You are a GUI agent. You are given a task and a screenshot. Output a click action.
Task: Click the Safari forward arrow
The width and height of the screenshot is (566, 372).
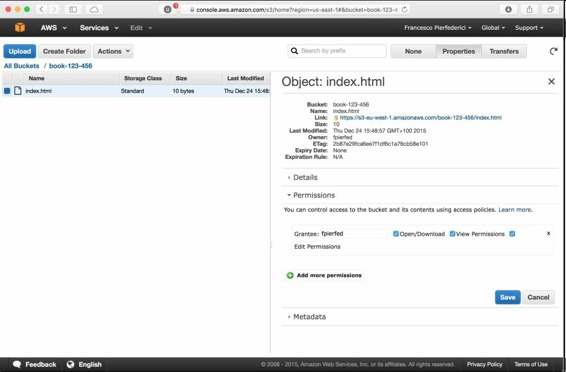(54, 9)
